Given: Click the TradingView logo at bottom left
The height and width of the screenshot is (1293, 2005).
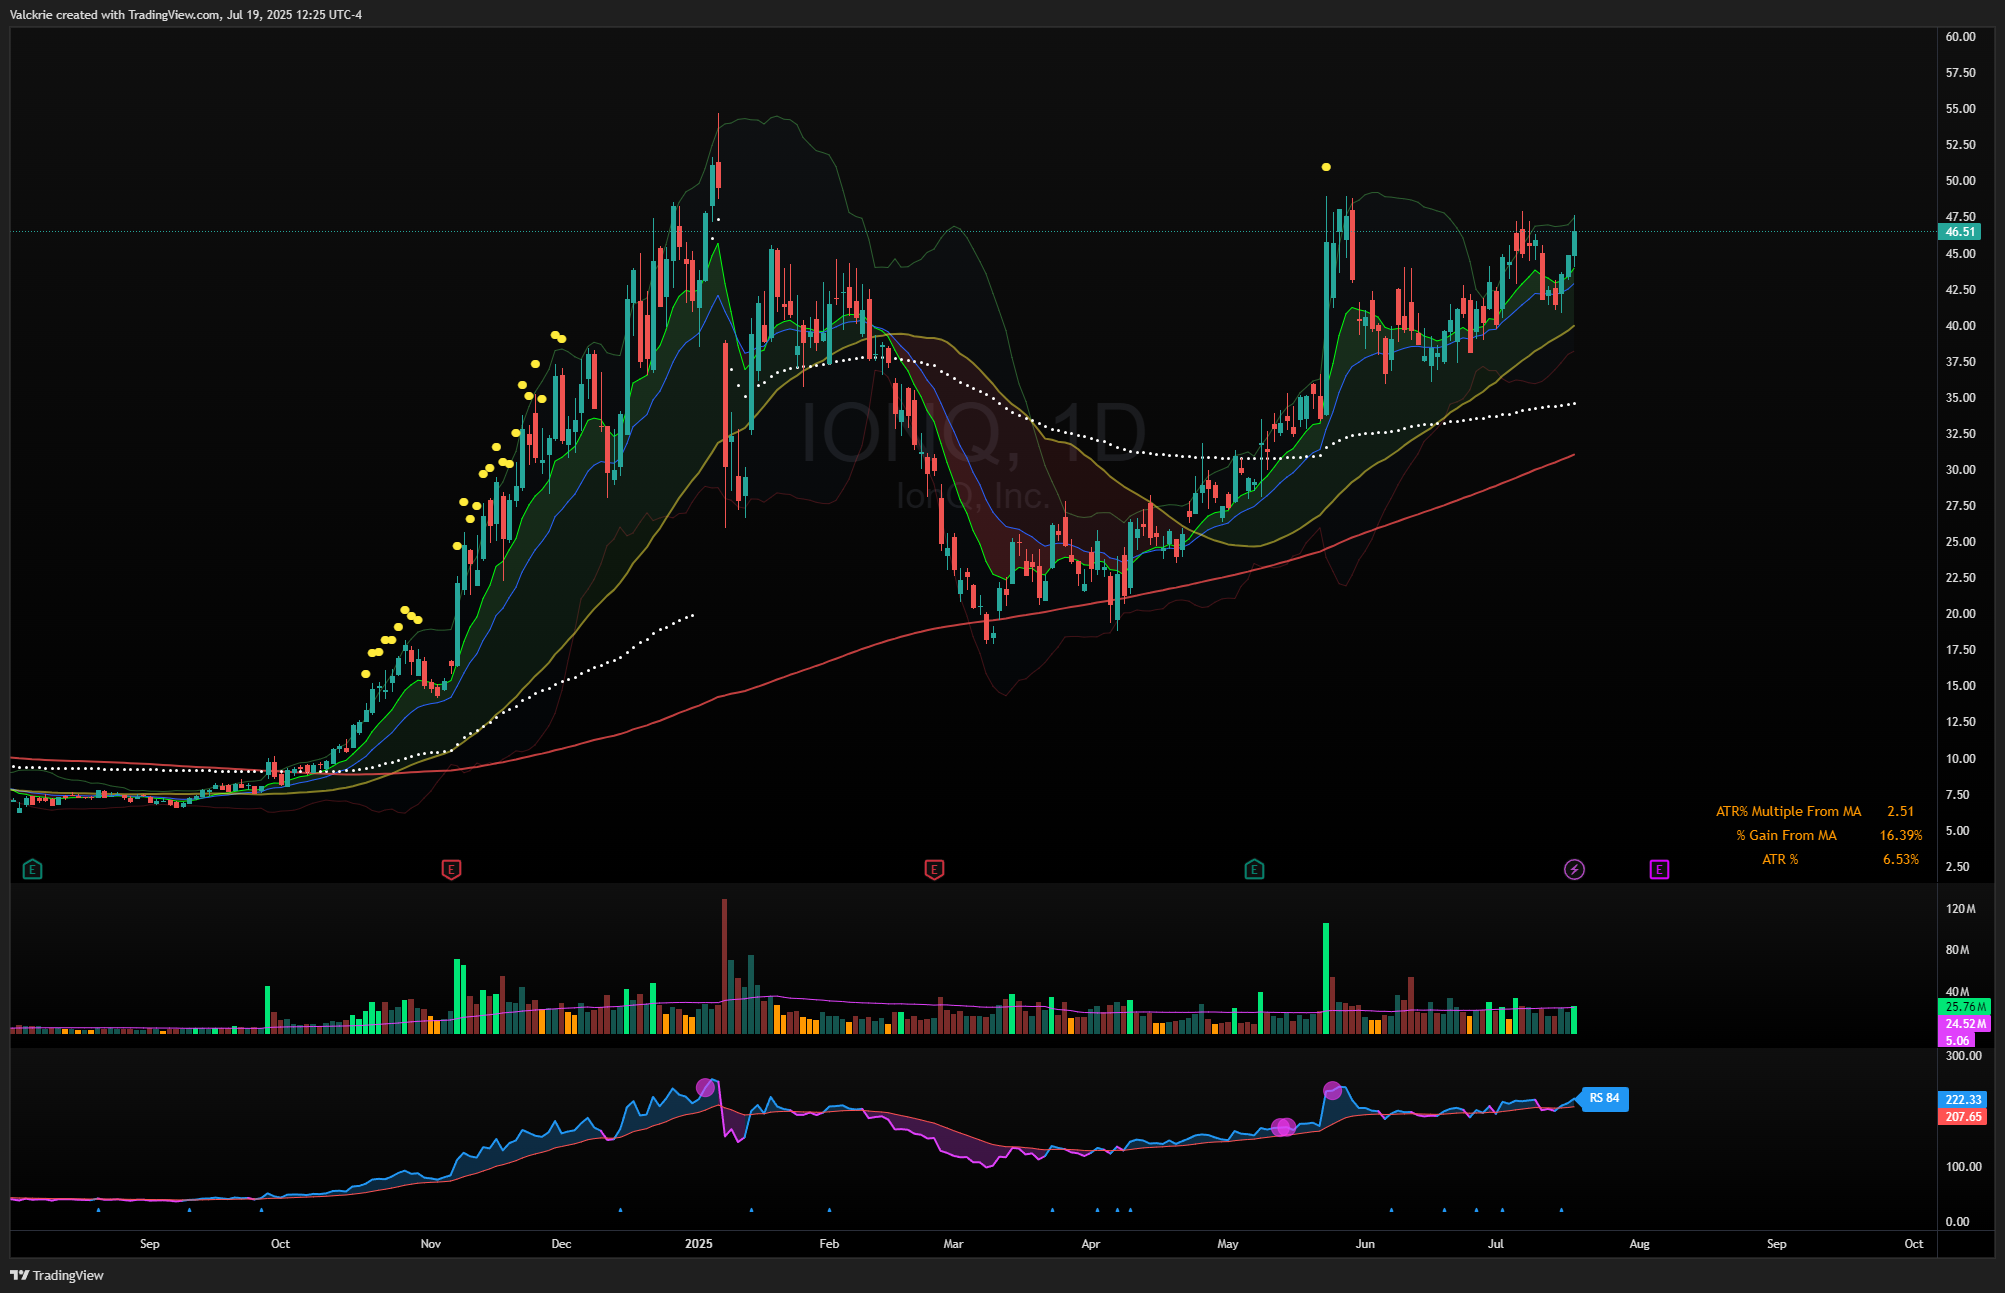Looking at the screenshot, I should click(57, 1275).
